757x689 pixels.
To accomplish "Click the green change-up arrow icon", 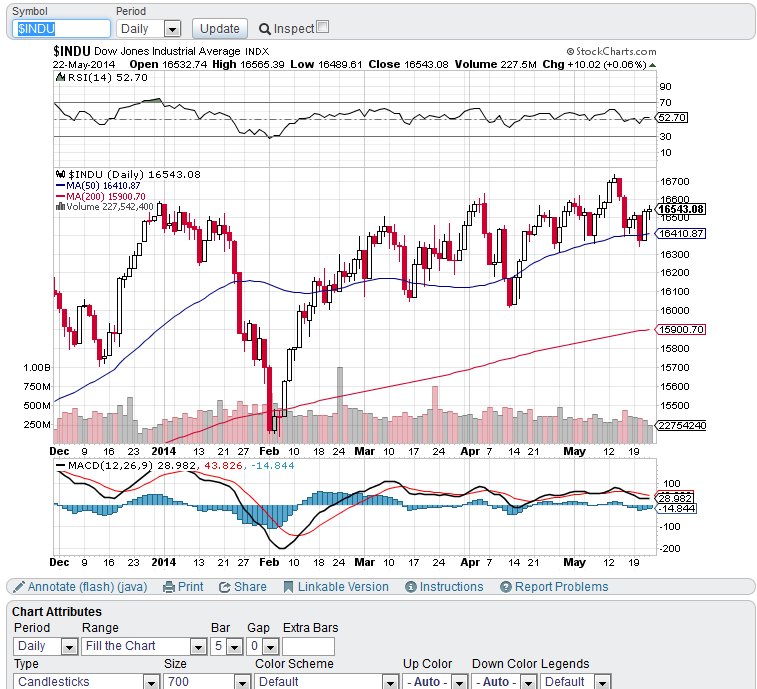I will (x=652, y=65).
